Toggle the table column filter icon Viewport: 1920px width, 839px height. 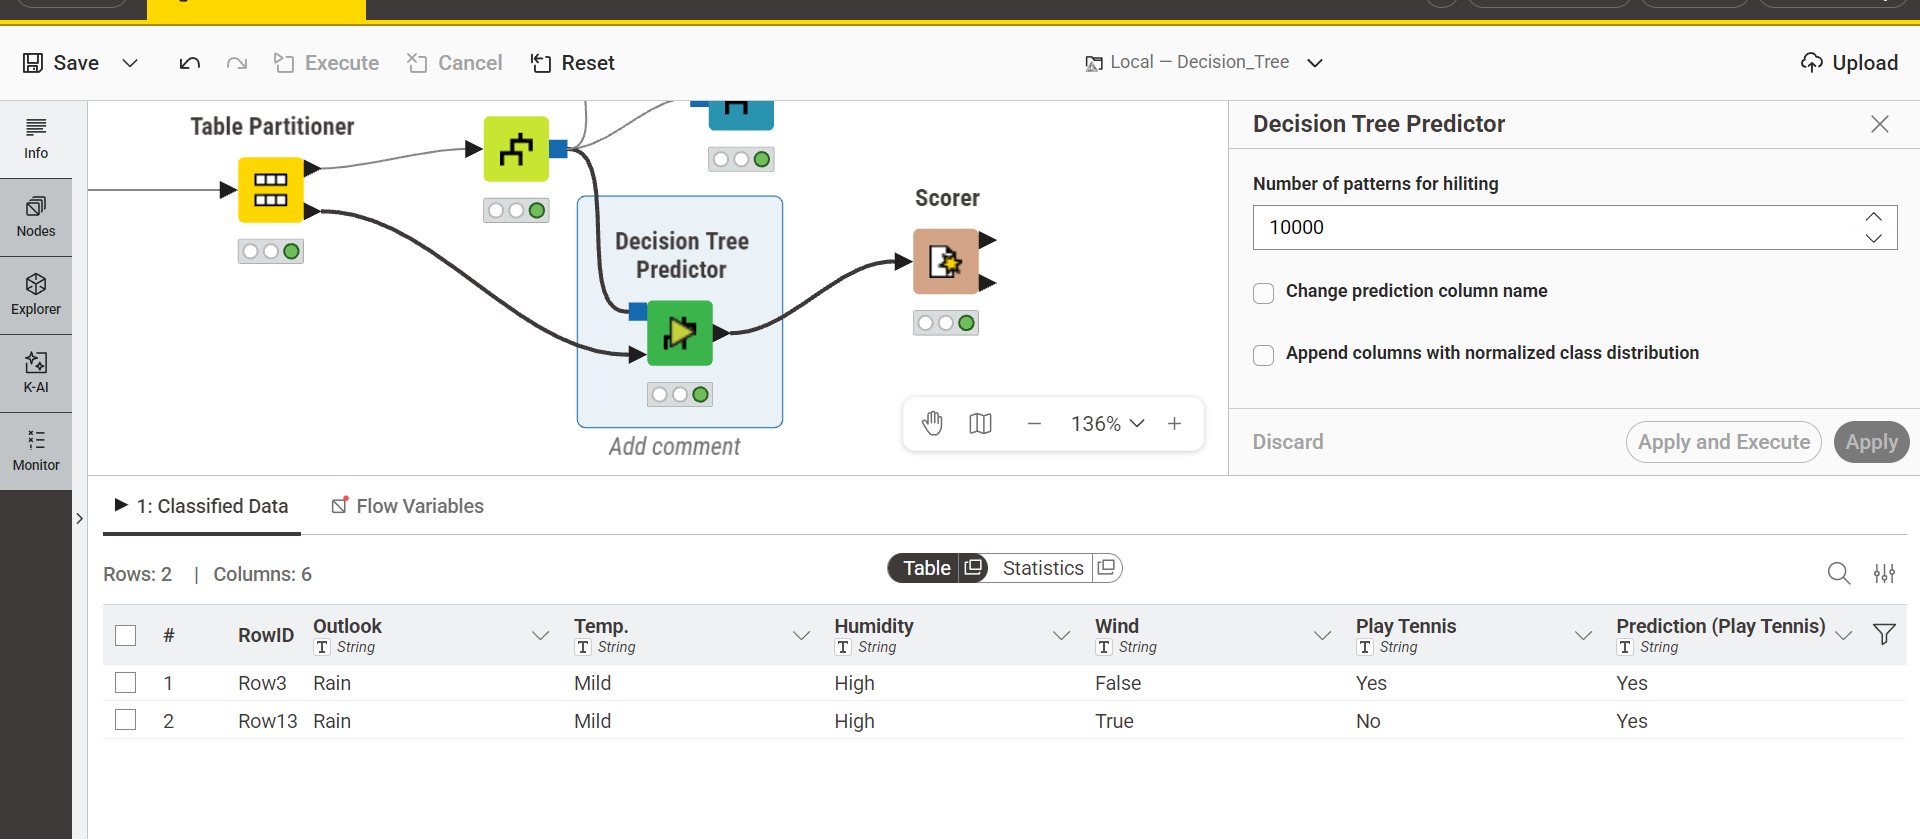pos(1884,634)
